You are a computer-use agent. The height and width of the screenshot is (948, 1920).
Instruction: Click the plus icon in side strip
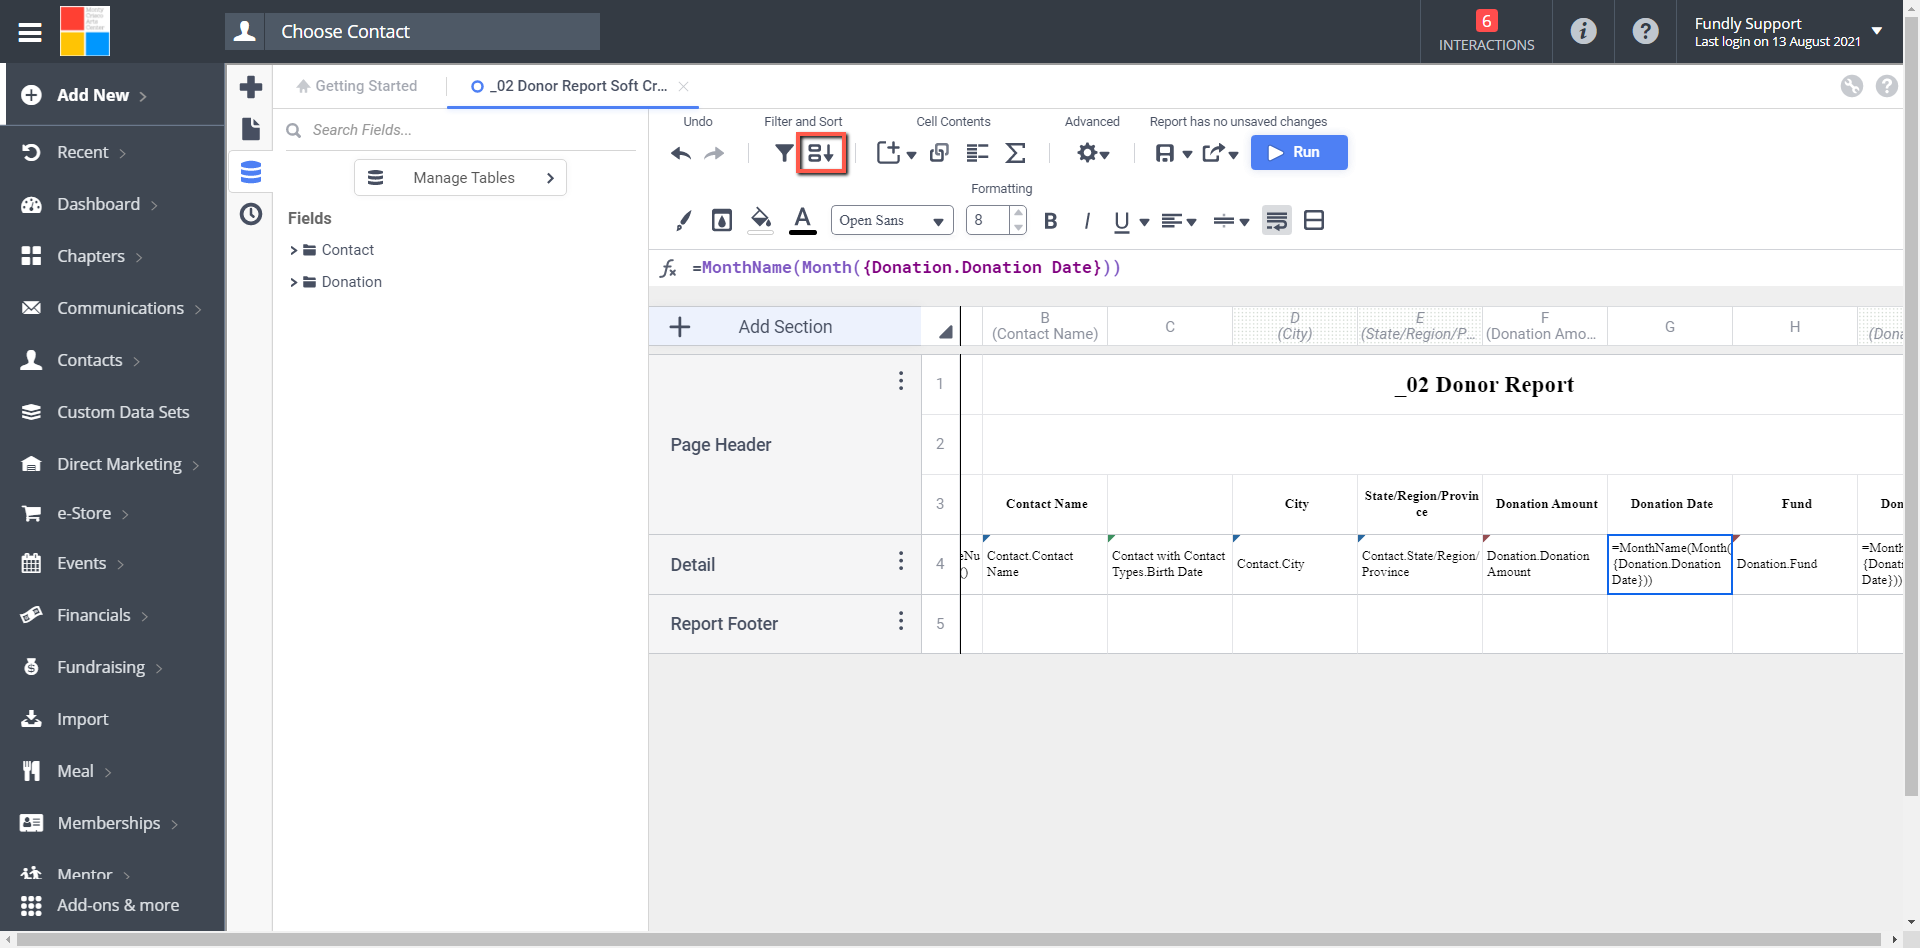(x=251, y=87)
